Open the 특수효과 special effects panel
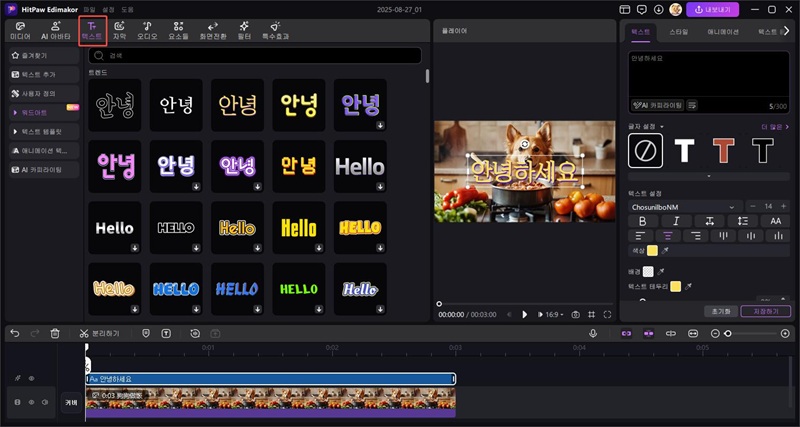This screenshot has width=800, height=427. pos(276,31)
